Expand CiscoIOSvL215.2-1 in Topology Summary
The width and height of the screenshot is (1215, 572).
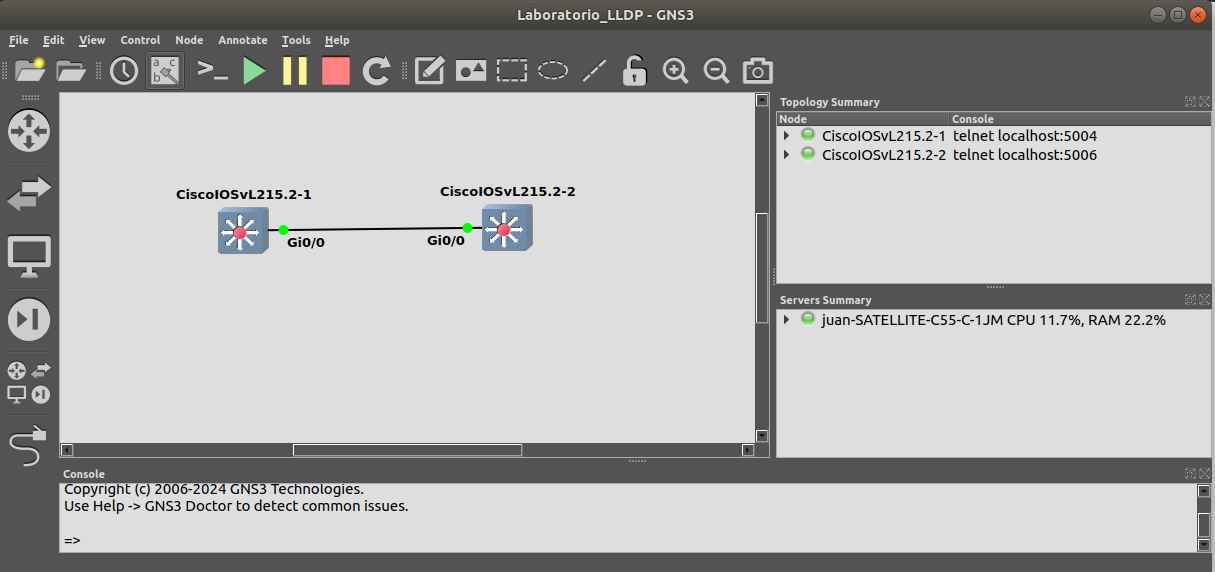[787, 135]
